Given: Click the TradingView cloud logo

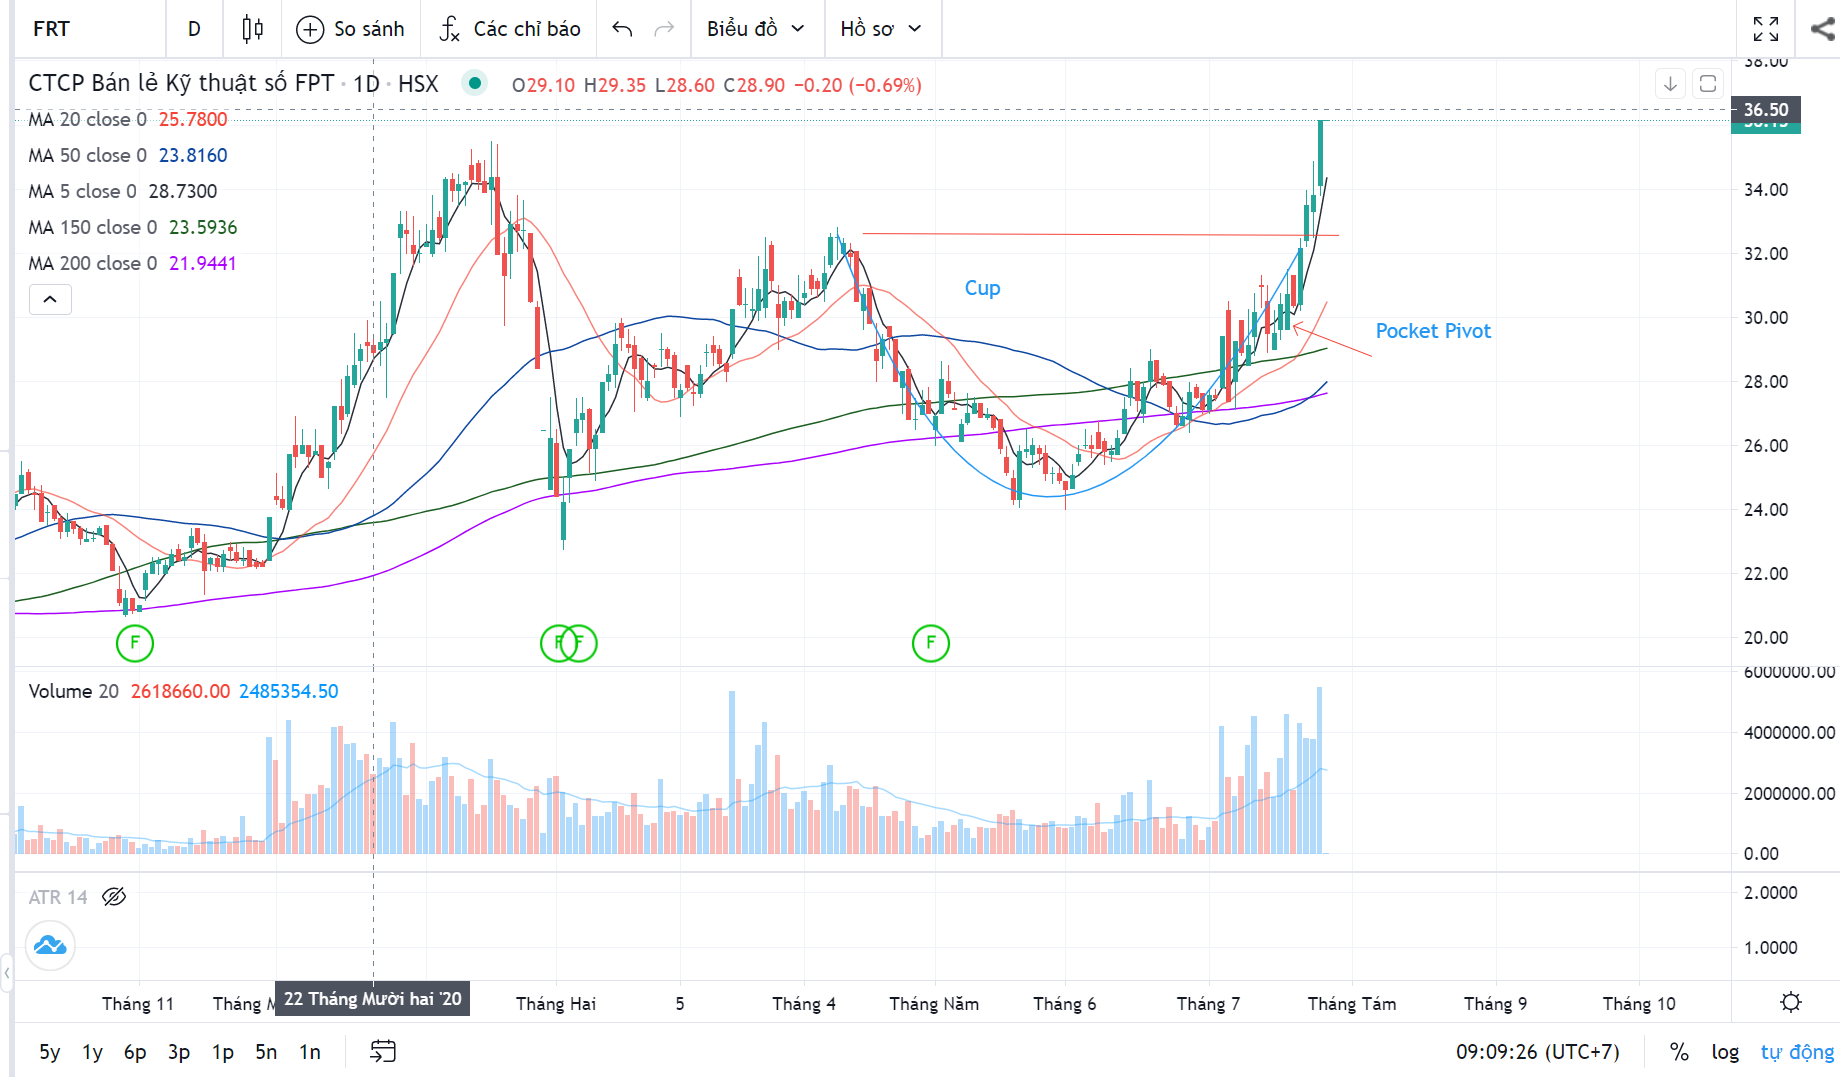Looking at the screenshot, I should [x=50, y=945].
